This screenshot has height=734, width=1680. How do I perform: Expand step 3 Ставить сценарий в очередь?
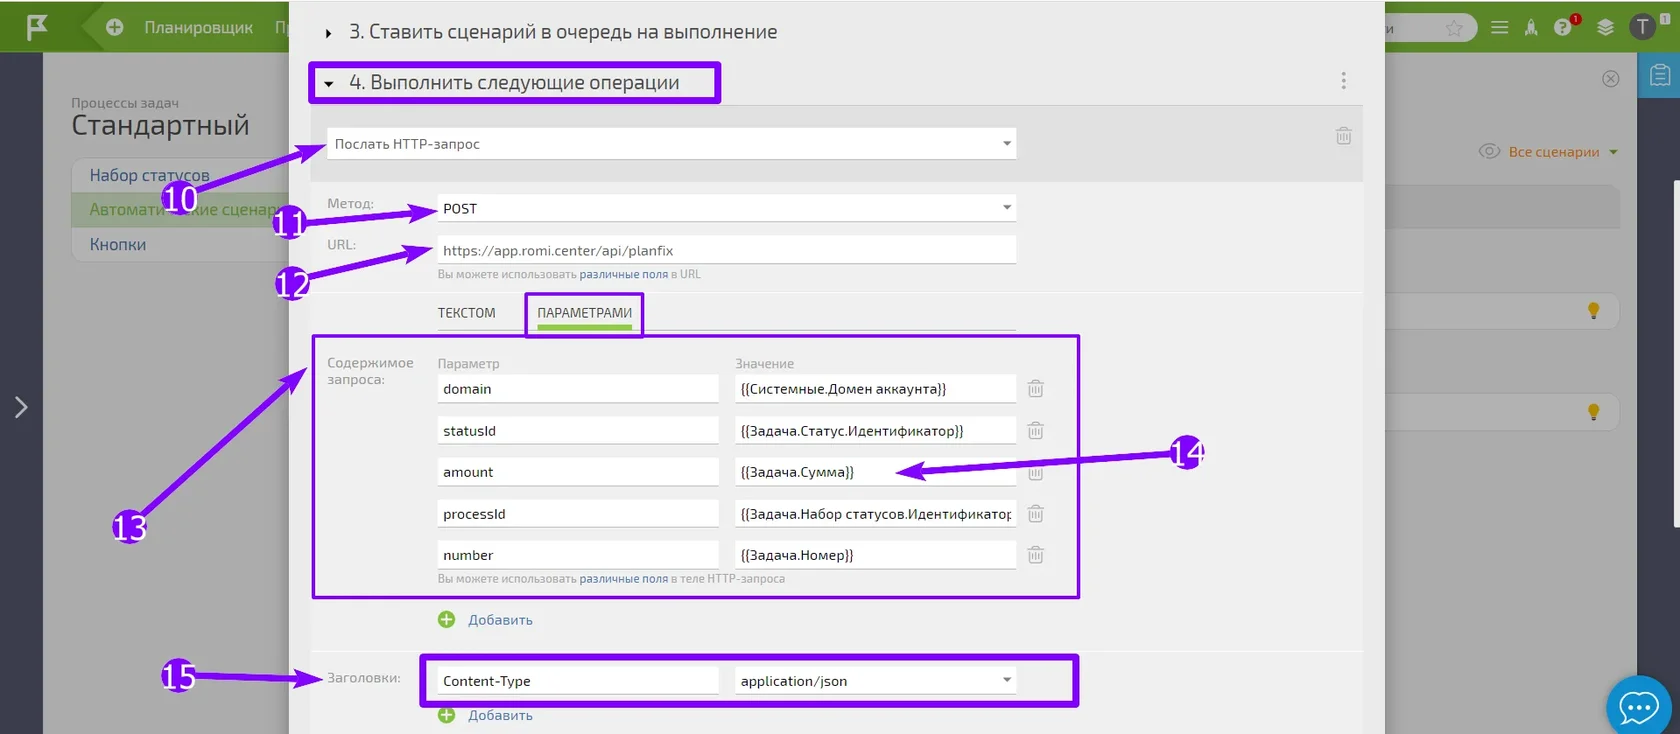click(328, 33)
